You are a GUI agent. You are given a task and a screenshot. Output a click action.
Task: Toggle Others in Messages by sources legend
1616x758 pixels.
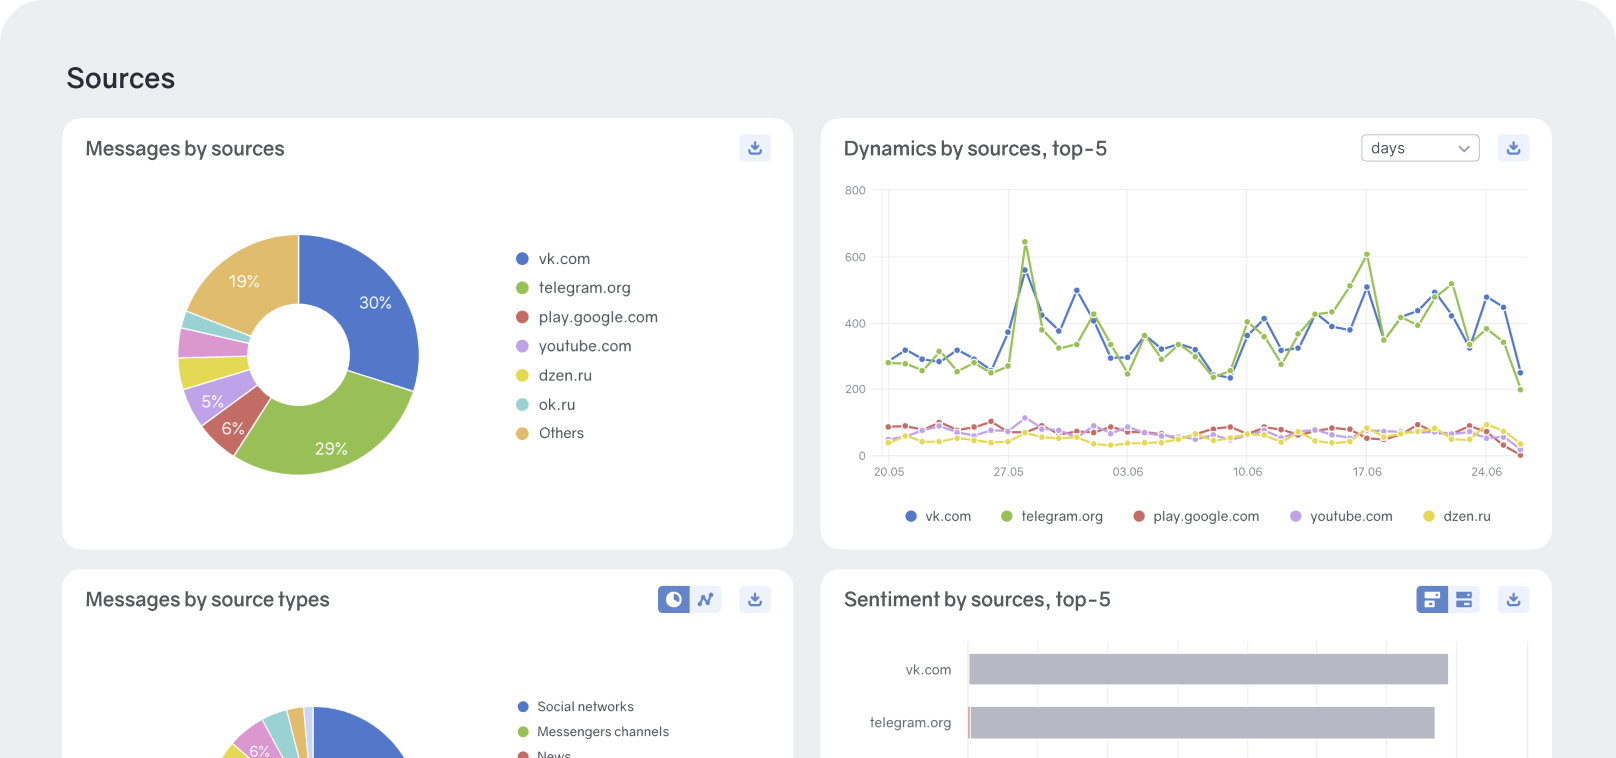pos(550,433)
